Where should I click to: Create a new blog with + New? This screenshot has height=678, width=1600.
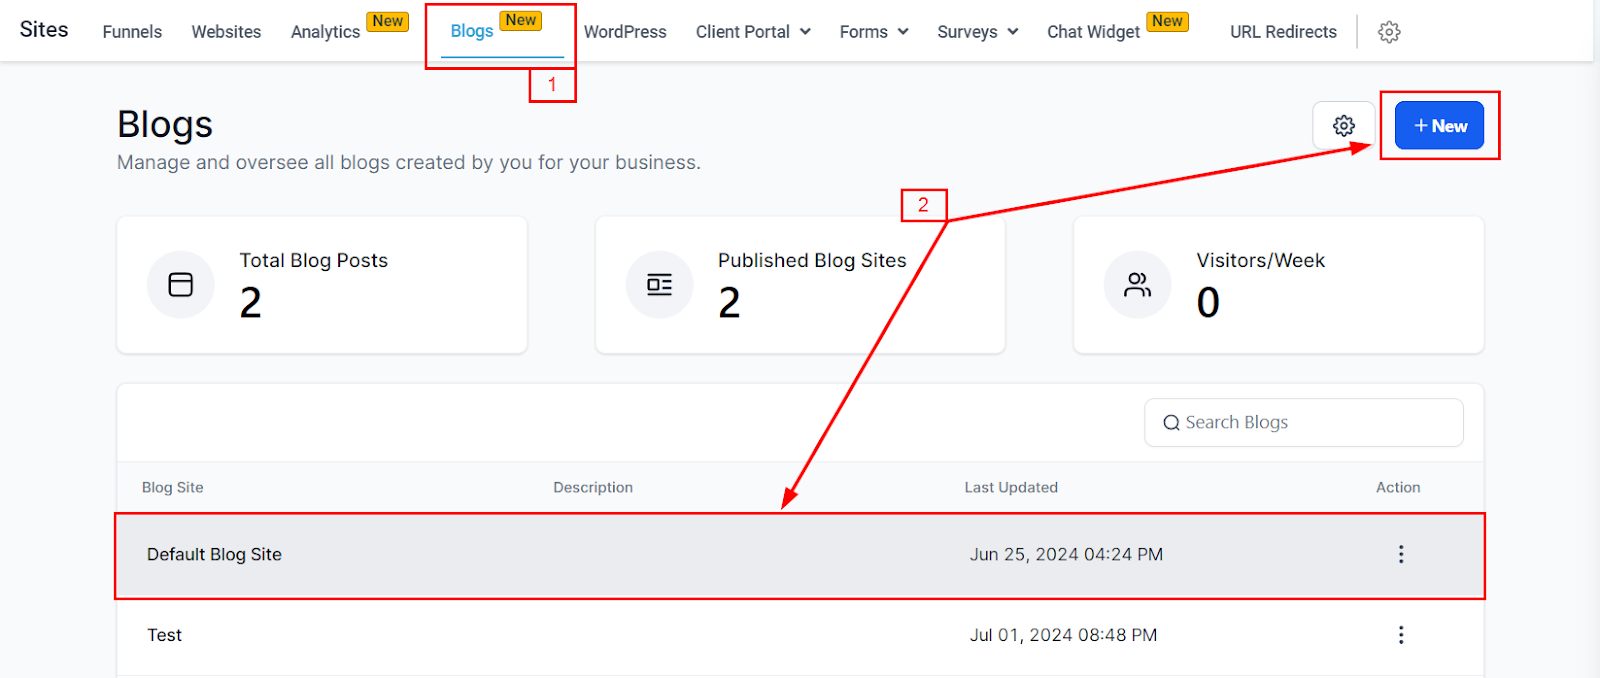click(1439, 126)
